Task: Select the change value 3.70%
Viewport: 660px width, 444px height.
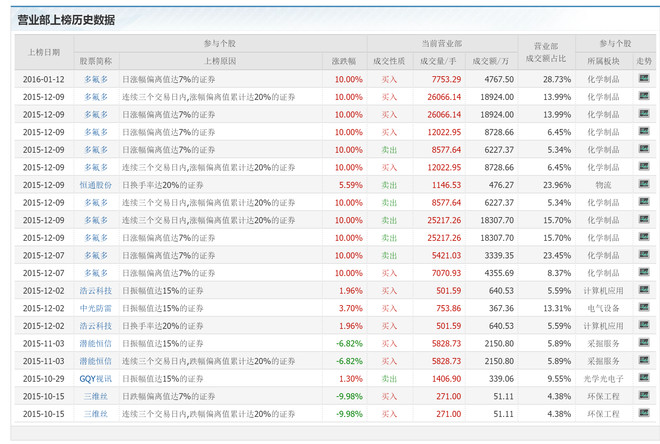Action: click(x=351, y=308)
